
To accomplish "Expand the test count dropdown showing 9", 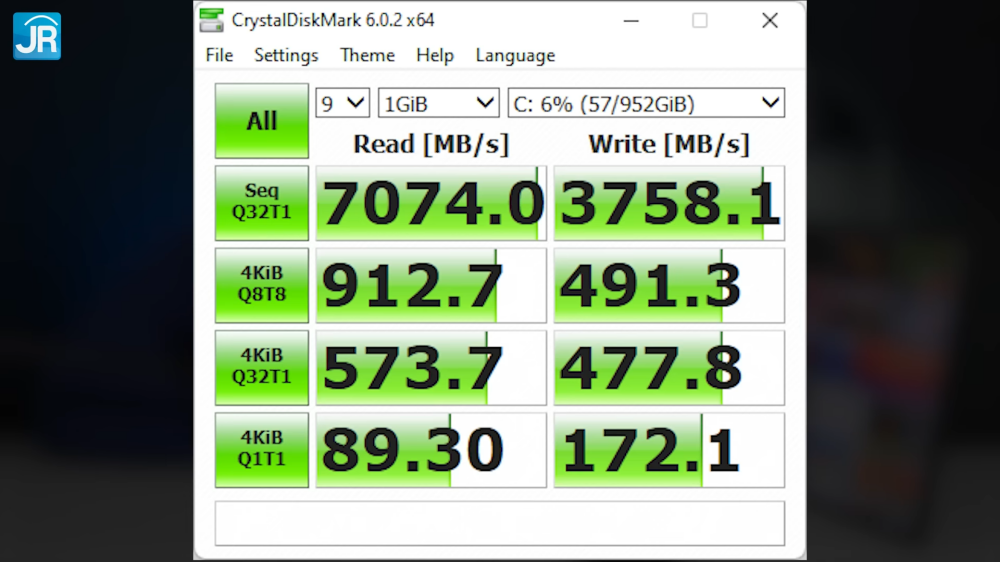I will (x=342, y=103).
